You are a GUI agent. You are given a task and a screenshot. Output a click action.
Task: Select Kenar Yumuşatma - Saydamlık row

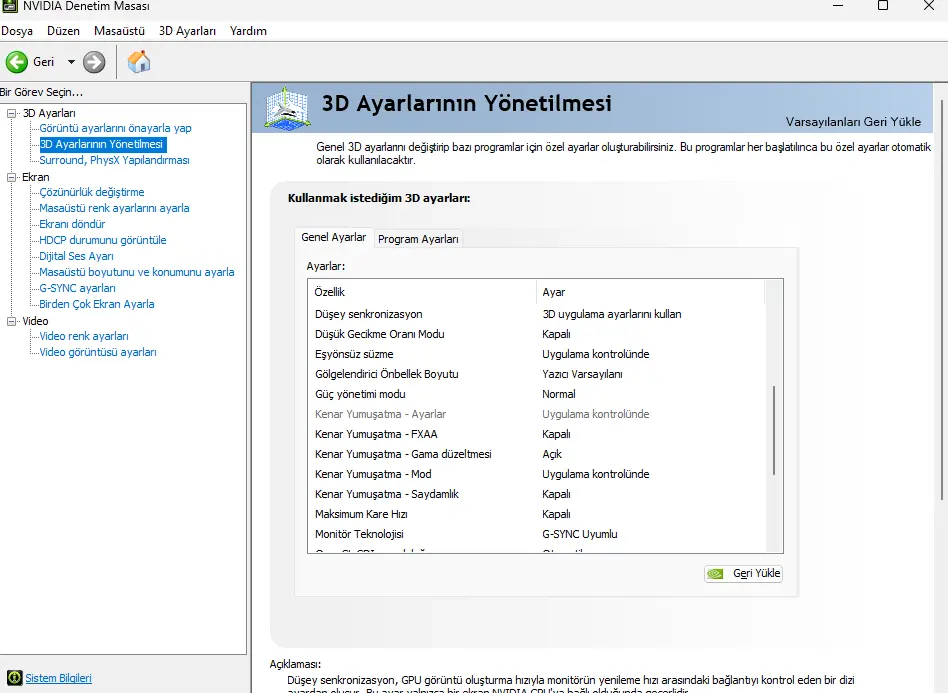click(x=536, y=494)
